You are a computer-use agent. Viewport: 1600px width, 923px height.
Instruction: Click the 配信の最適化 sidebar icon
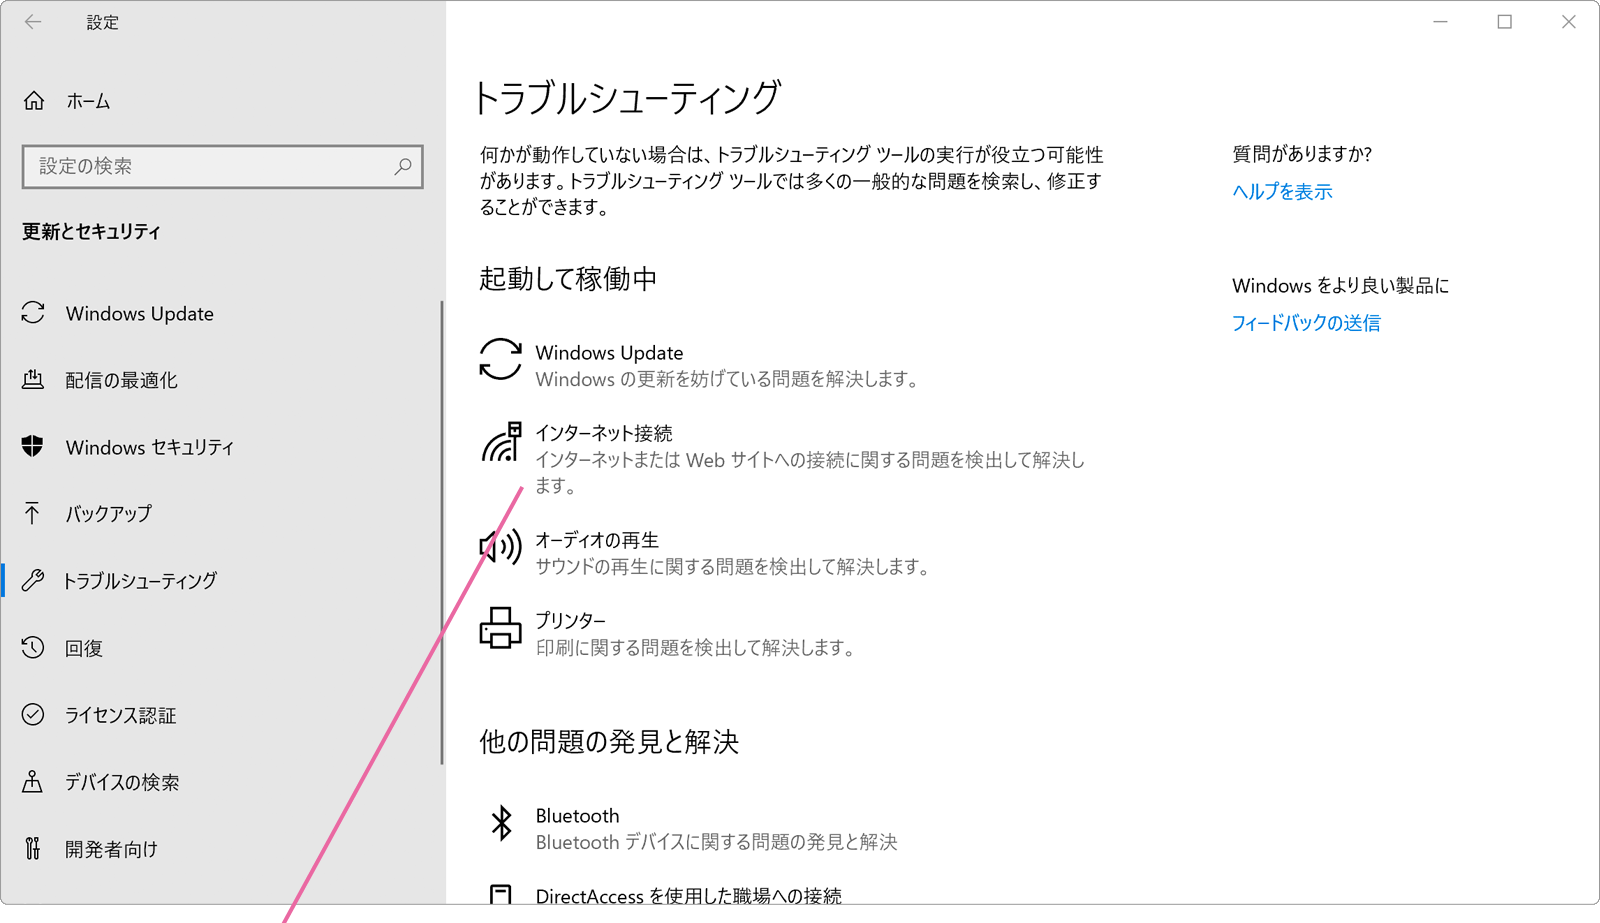[x=33, y=380]
